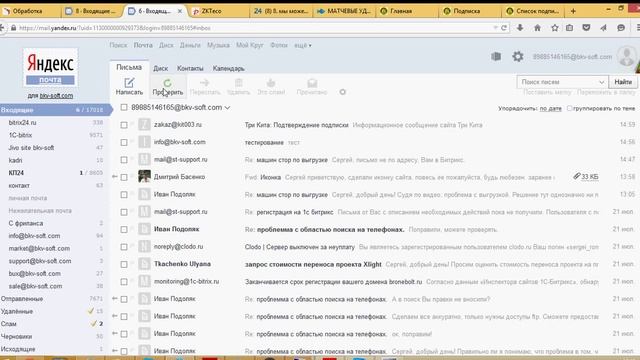Click the browser reload icon in the address bar
Screen dimensions: 640x360
[504, 28]
